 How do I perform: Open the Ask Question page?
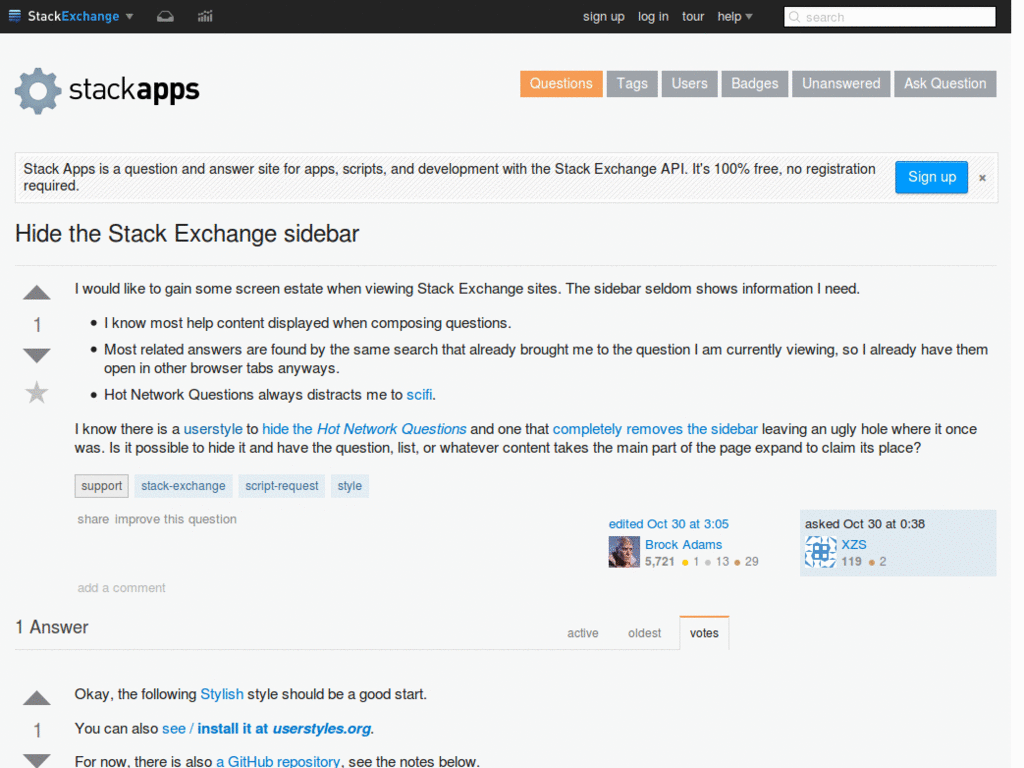pos(945,84)
